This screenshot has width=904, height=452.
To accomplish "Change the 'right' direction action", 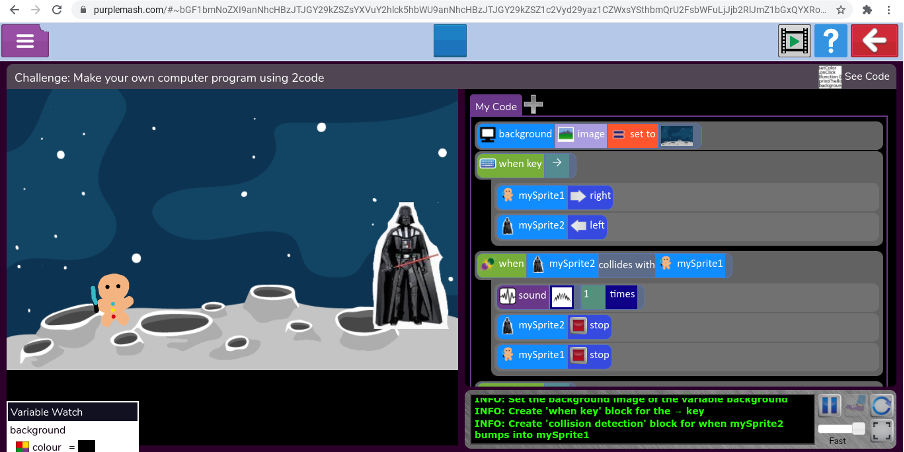I will (x=590, y=196).
